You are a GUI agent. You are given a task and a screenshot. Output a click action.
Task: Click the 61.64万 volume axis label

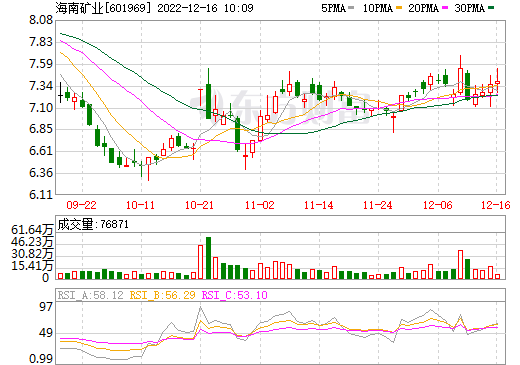pos(32,230)
